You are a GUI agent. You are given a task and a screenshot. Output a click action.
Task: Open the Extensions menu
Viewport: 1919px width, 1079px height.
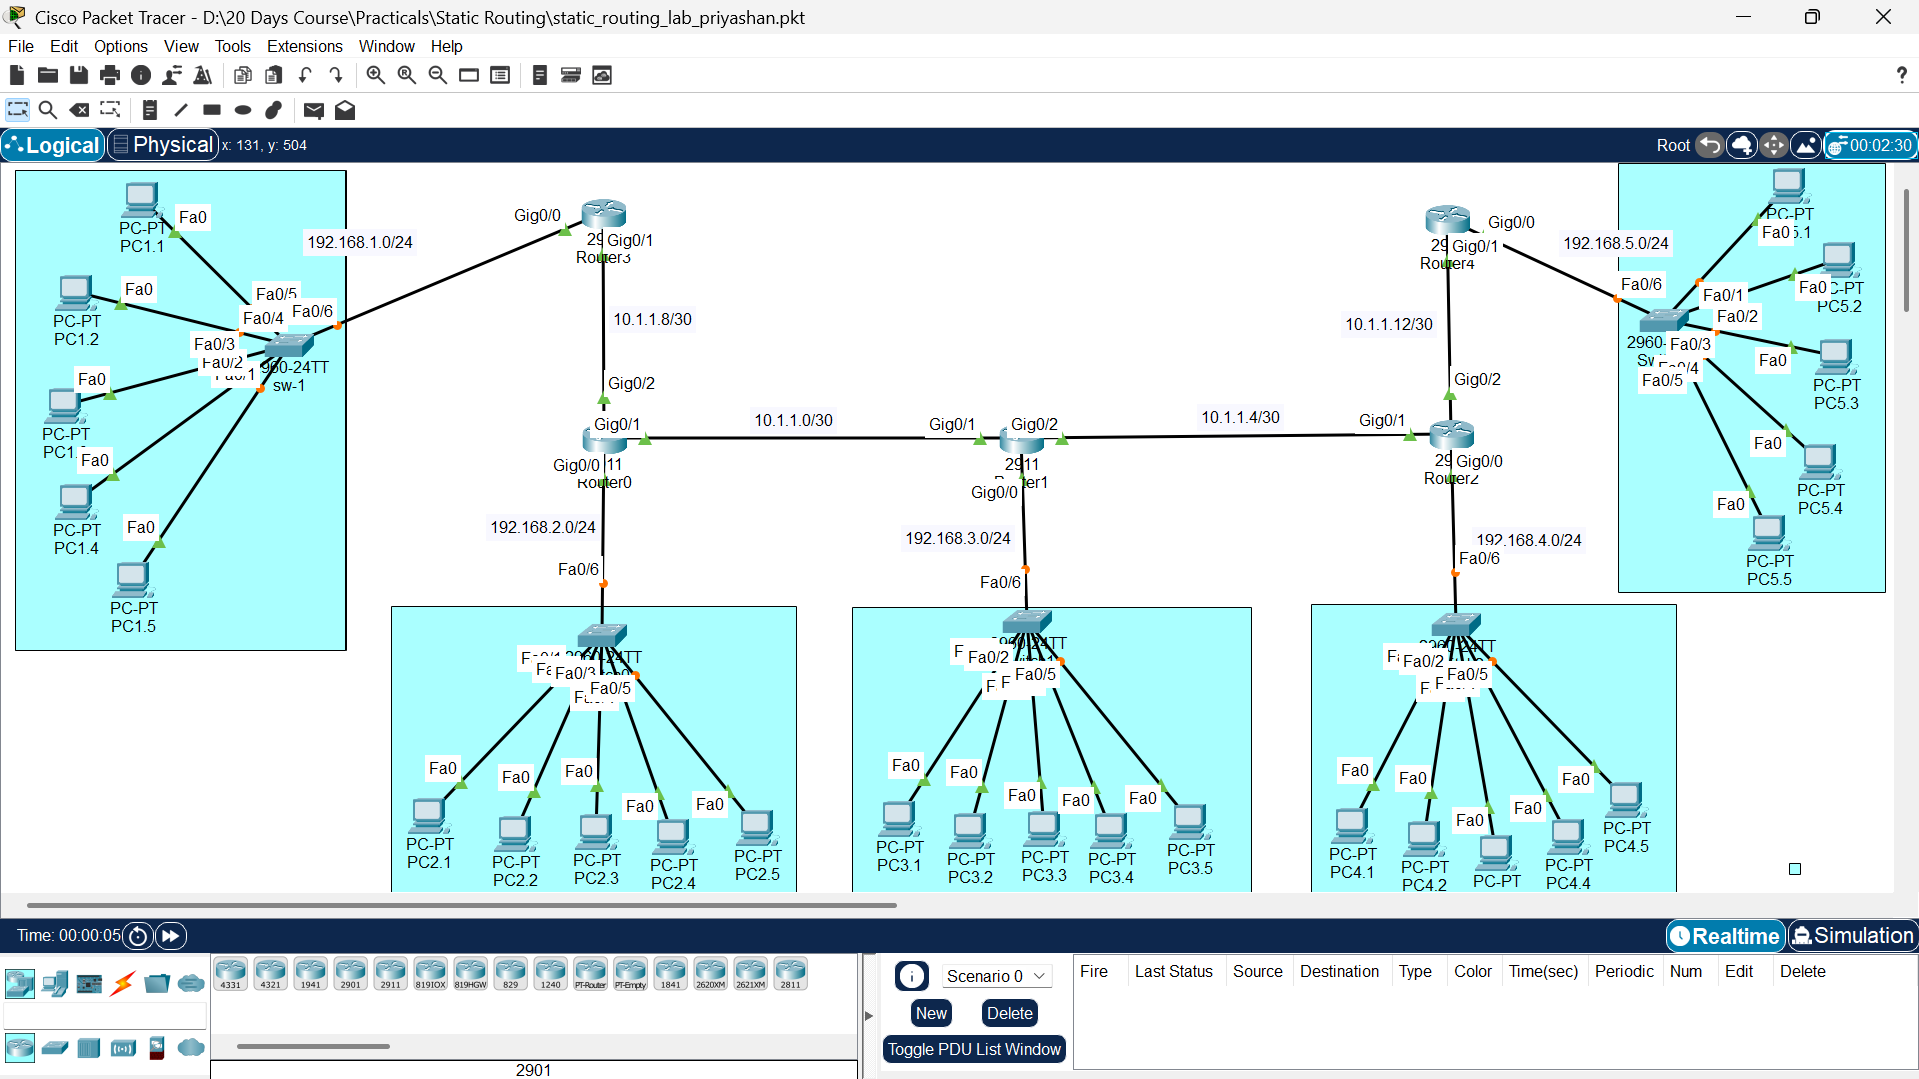pos(304,46)
